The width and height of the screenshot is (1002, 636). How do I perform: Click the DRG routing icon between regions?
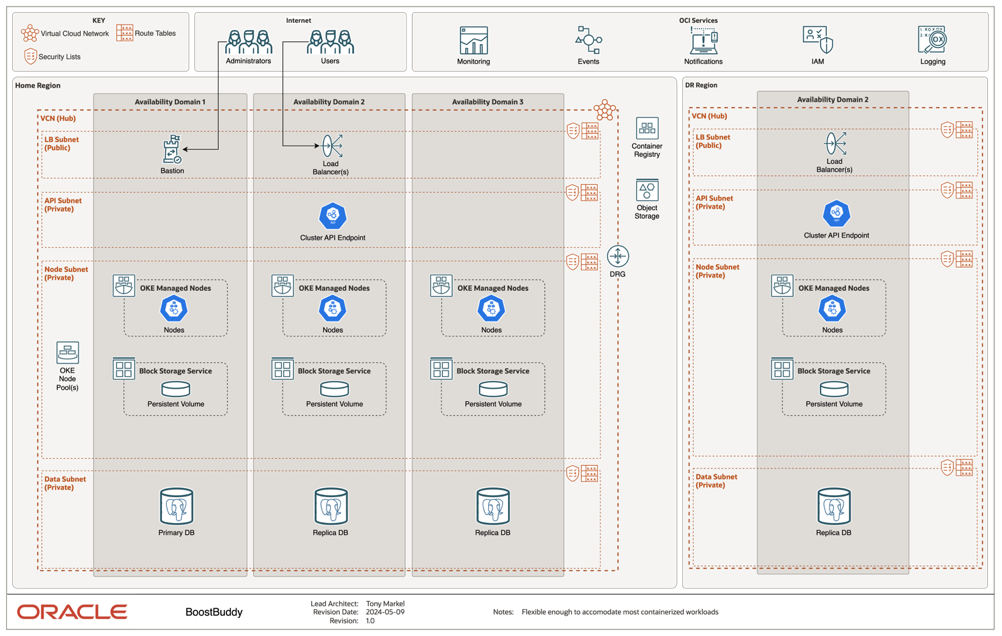pyautogui.click(x=620, y=258)
